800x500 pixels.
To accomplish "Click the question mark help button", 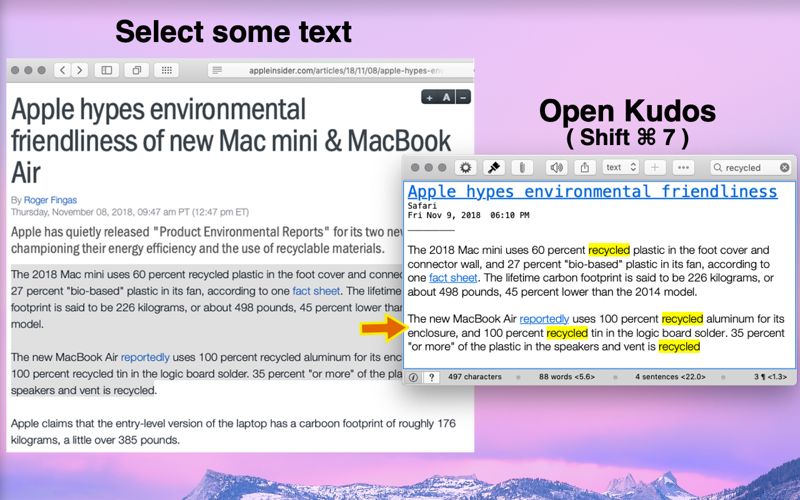I will 432,378.
